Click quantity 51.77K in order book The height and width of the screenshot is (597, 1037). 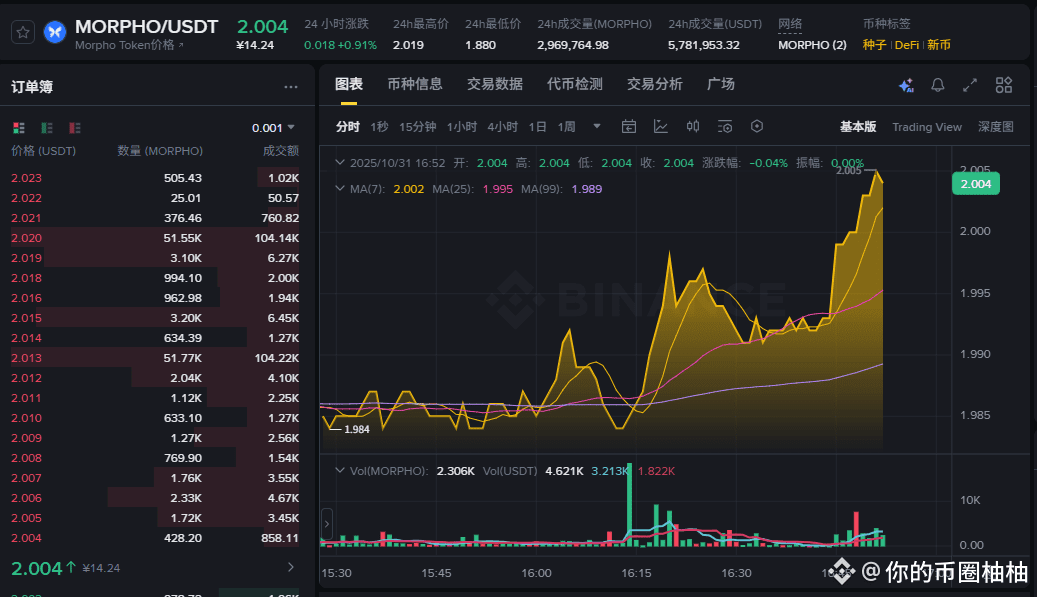tap(183, 358)
